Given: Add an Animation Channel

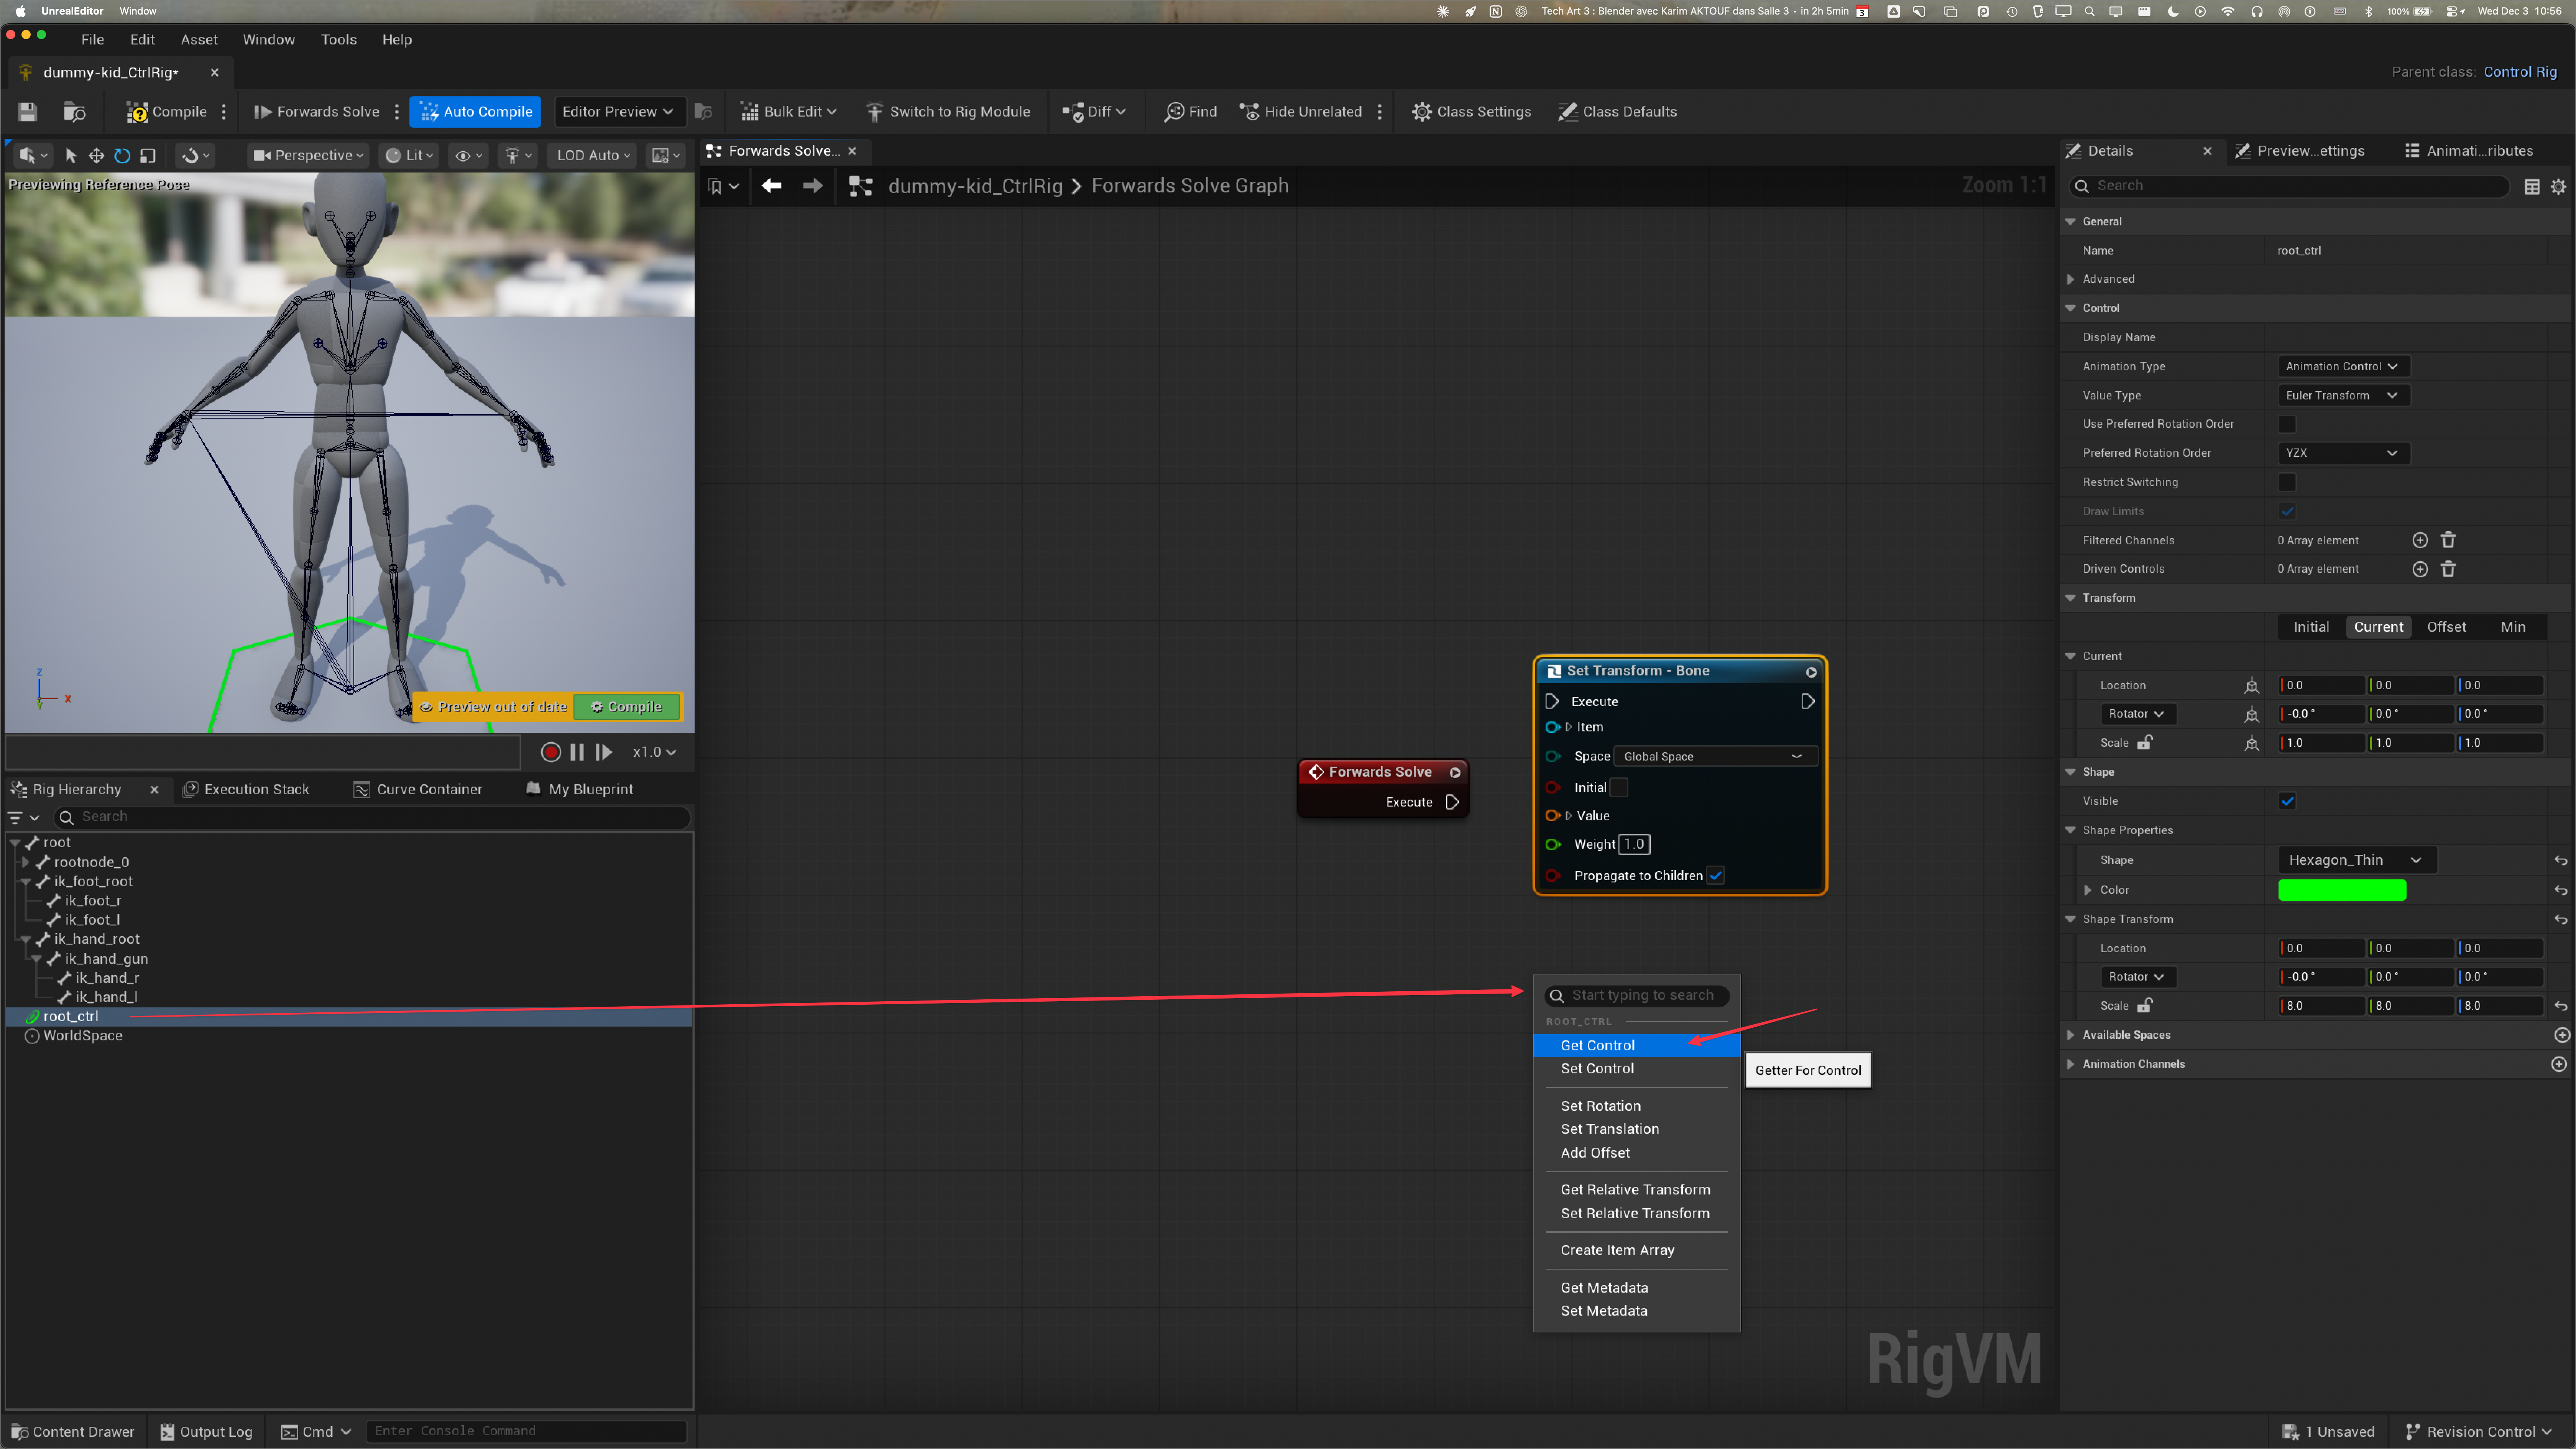Looking at the screenshot, I should (2559, 1064).
